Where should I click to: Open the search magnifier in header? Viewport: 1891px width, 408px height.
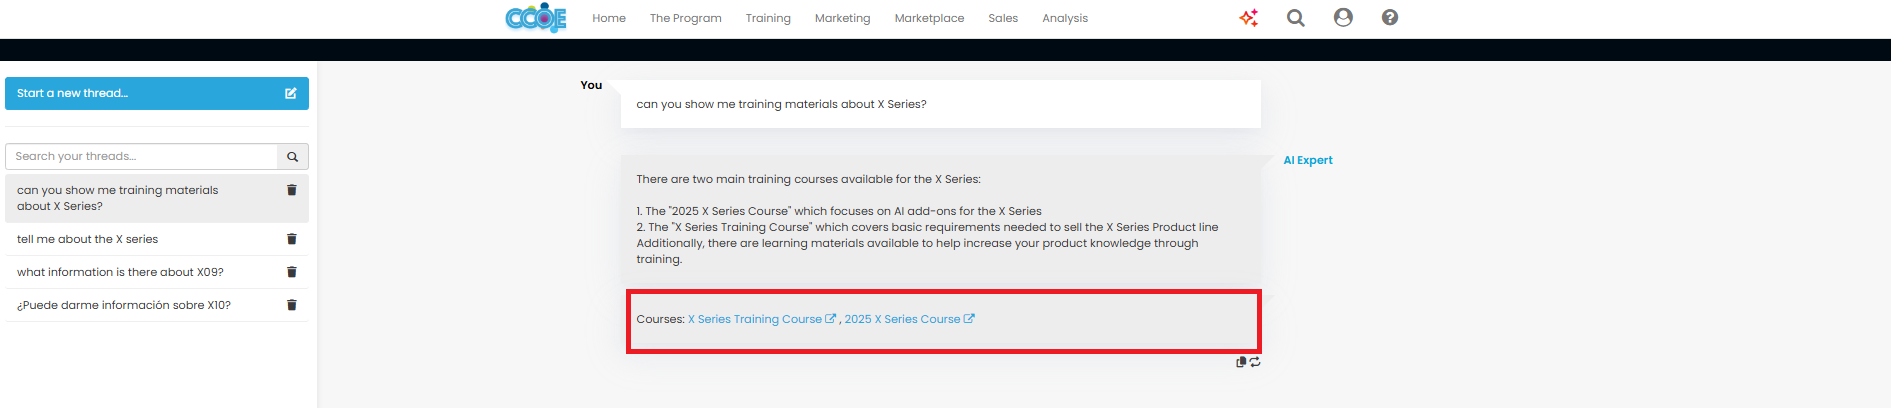coord(1296,18)
